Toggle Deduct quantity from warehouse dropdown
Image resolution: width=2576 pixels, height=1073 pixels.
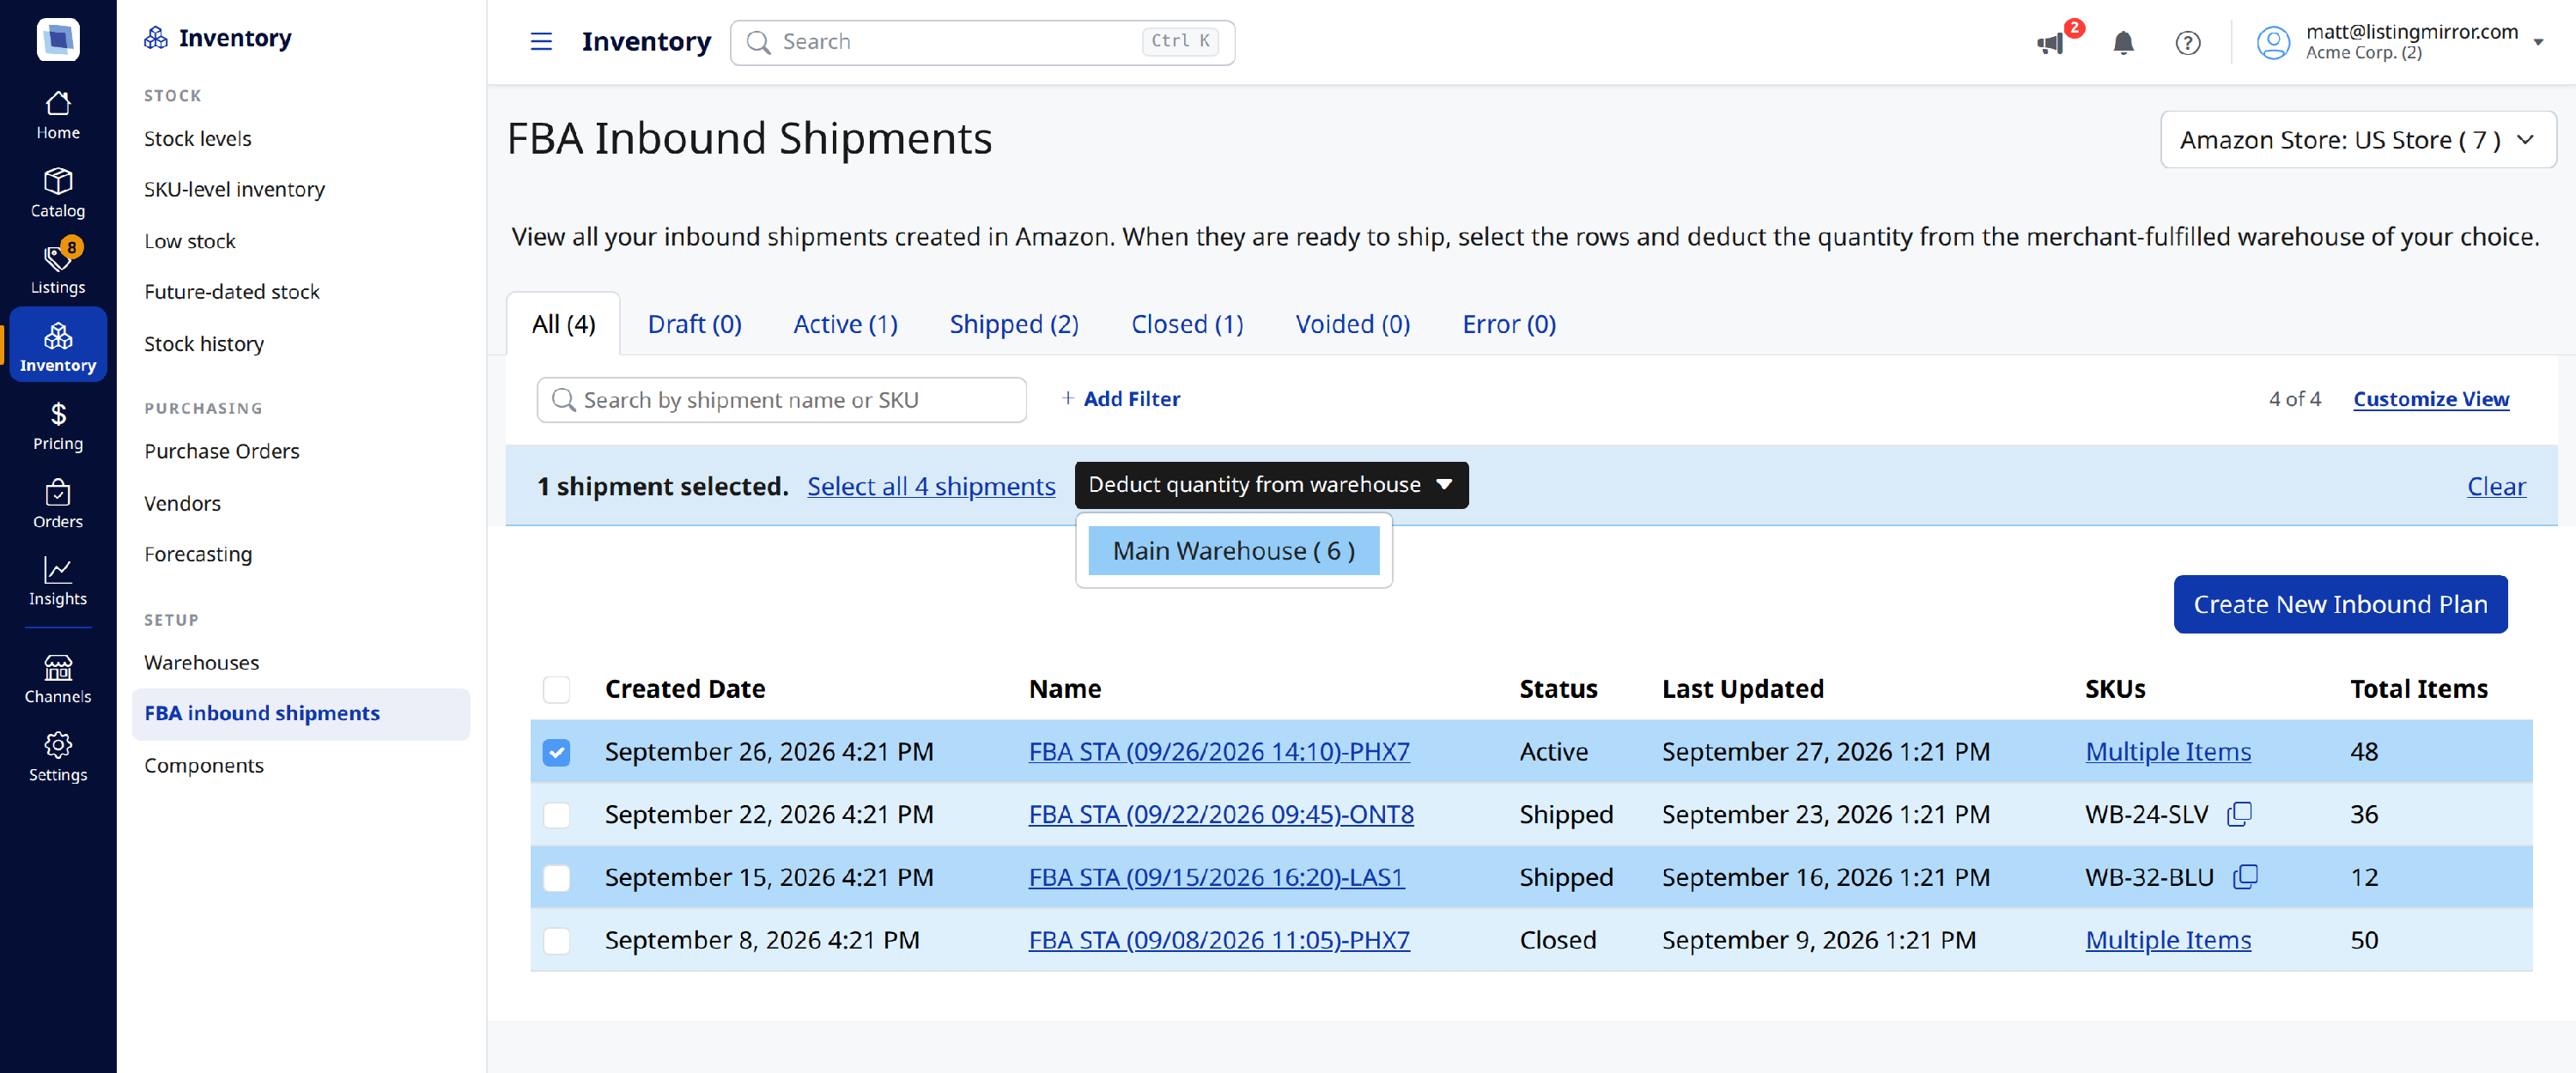pyautogui.click(x=1271, y=485)
